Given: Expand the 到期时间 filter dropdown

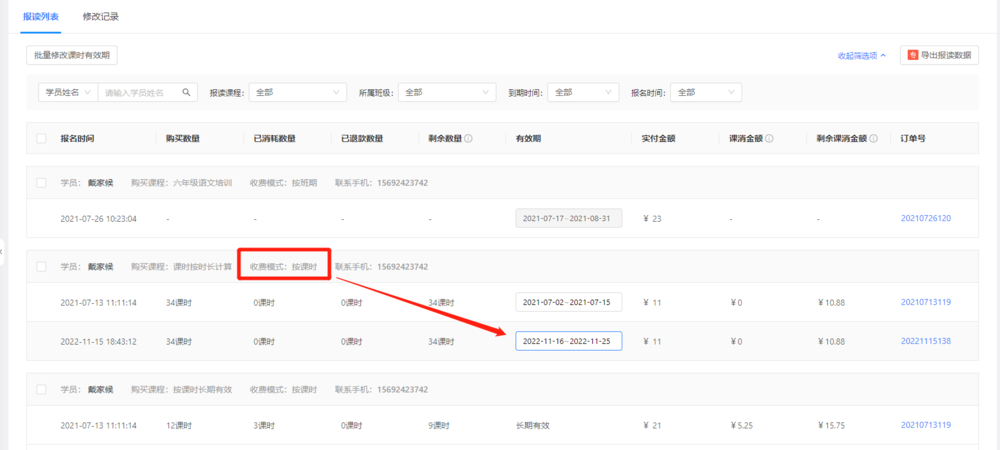Looking at the screenshot, I should [582, 92].
